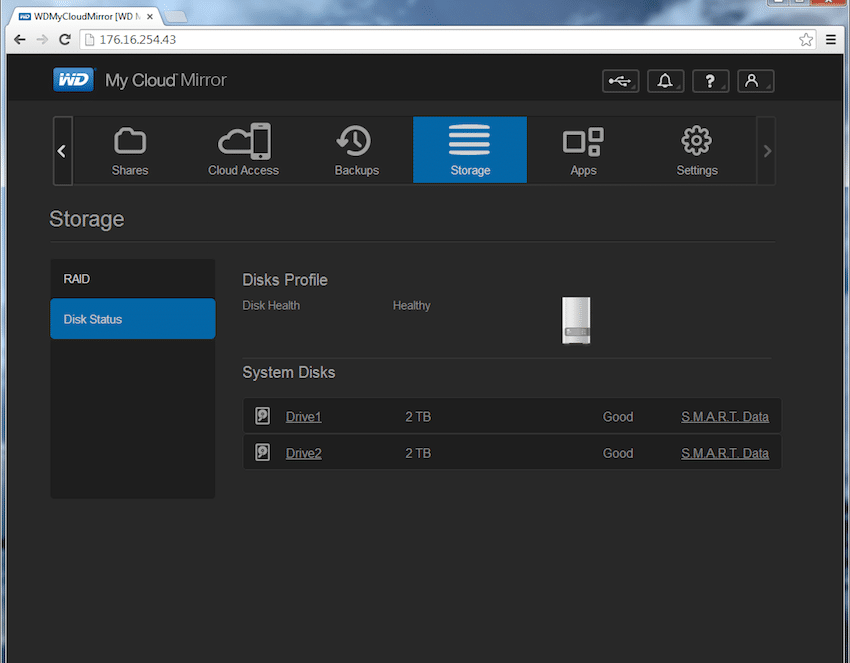Click the Good status for Drive2
This screenshot has width=850, height=663.
click(618, 453)
